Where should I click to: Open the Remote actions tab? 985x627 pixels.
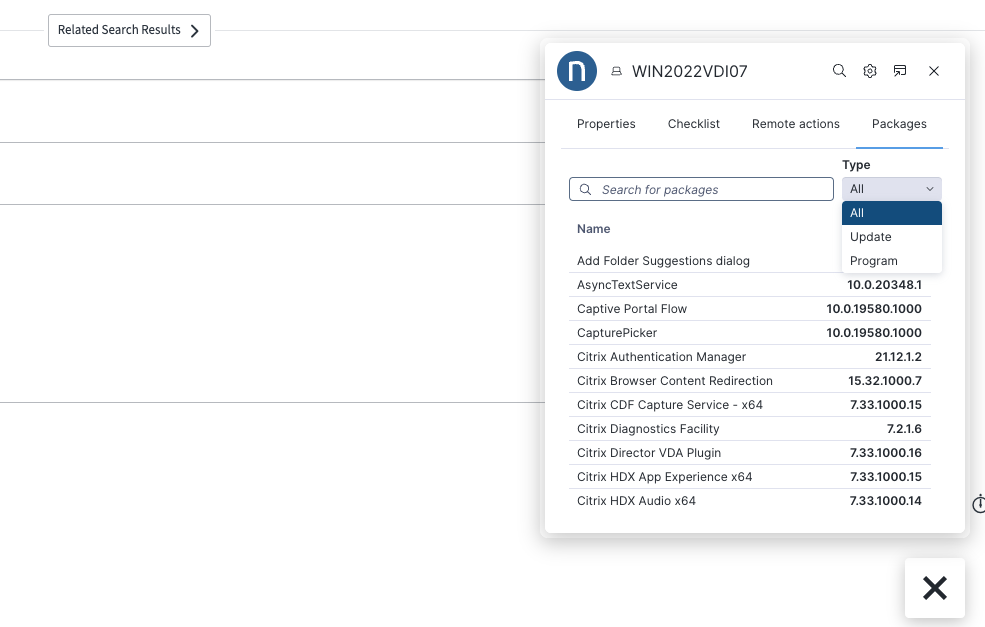click(x=795, y=124)
